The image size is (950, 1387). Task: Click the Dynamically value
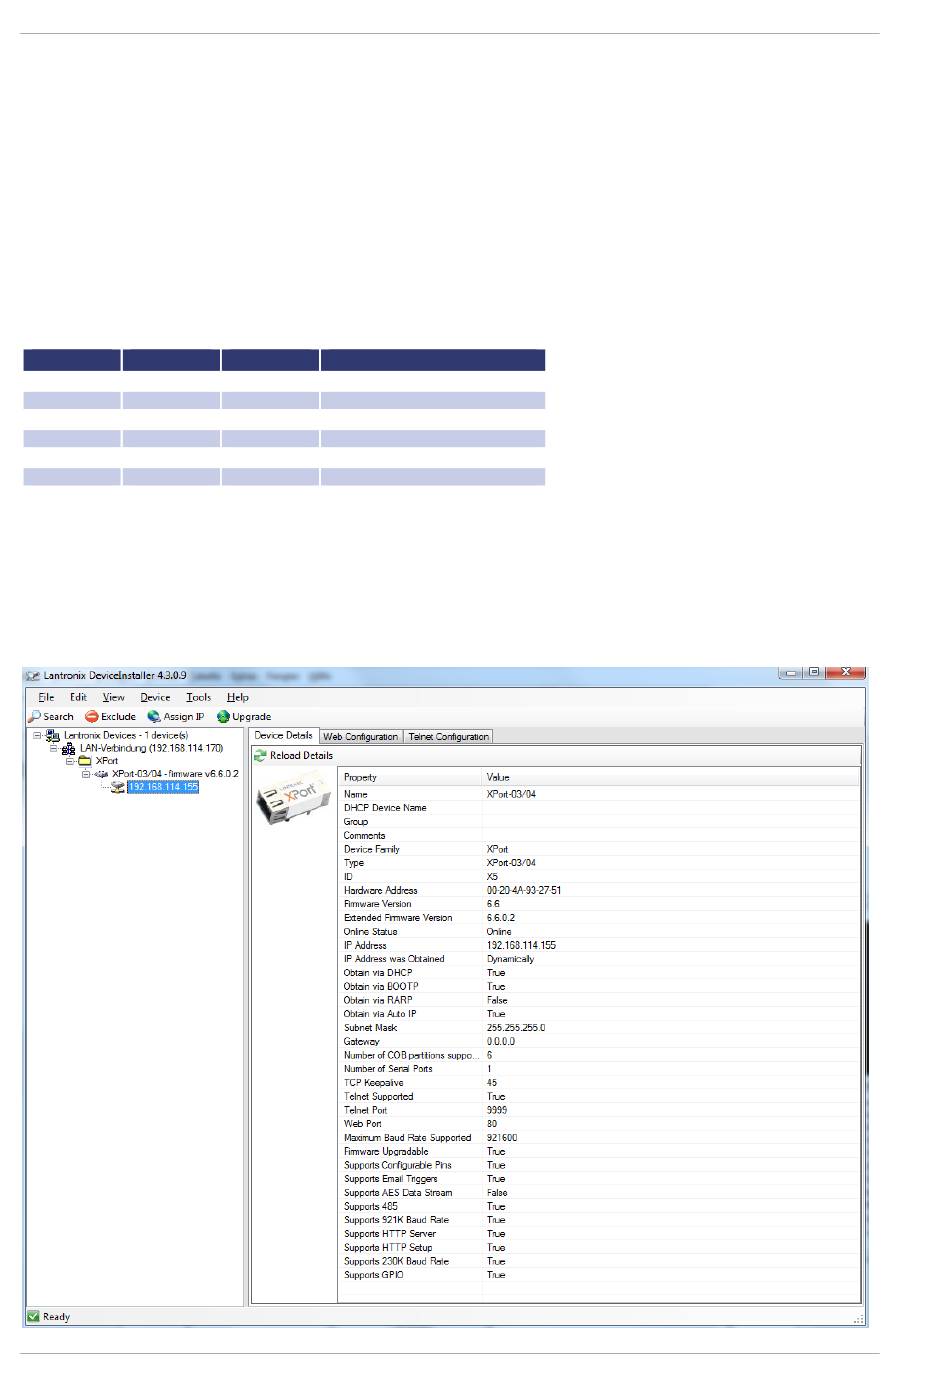pos(510,959)
